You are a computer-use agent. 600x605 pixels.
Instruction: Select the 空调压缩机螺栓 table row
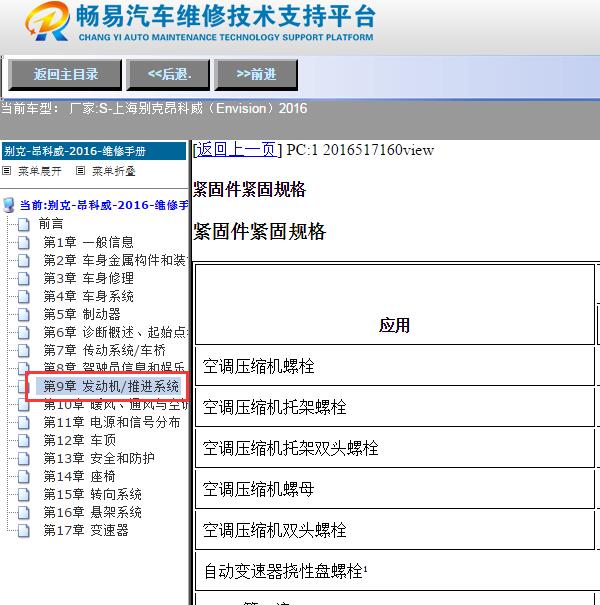click(x=395, y=366)
